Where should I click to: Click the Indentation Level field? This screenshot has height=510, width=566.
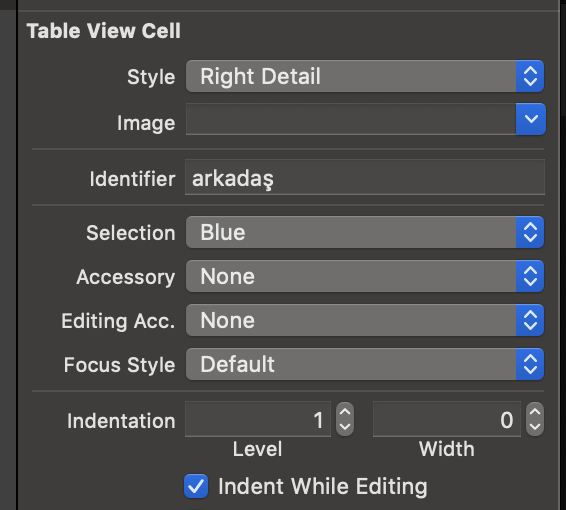pyautogui.click(x=258, y=419)
